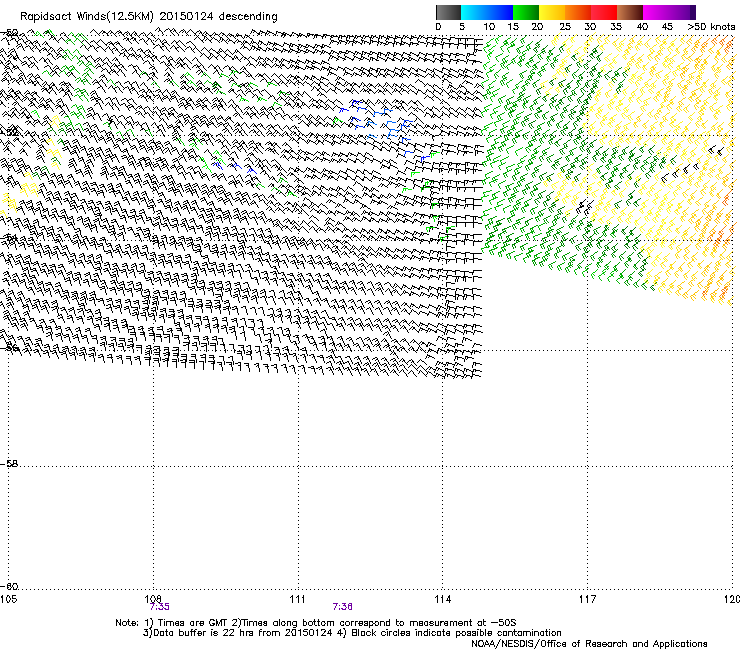The width and height of the screenshot is (740, 650).
Task: Click the longitude axis label '105'
Action: click(8, 599)
